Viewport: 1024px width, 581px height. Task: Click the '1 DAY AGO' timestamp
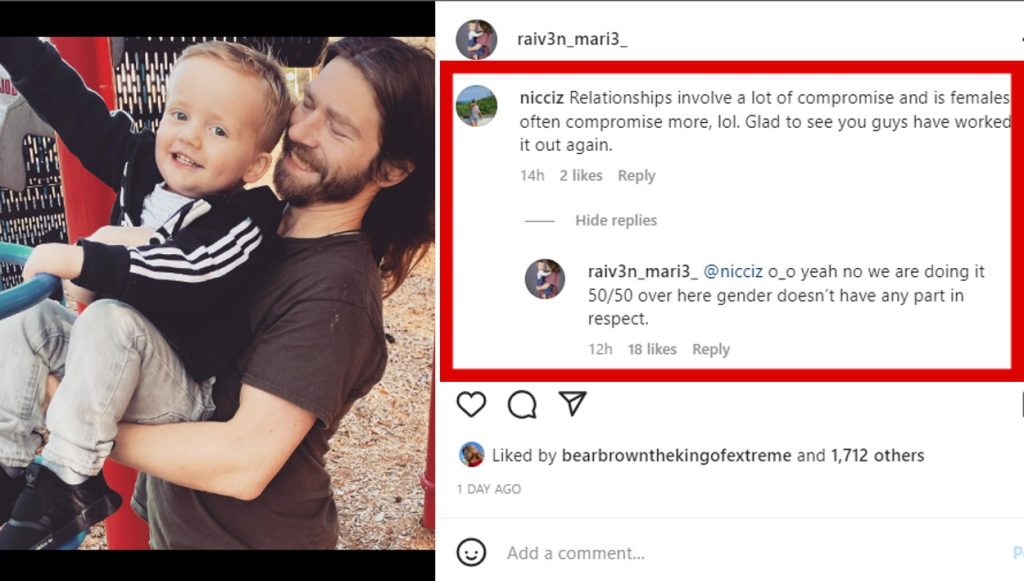489,489
